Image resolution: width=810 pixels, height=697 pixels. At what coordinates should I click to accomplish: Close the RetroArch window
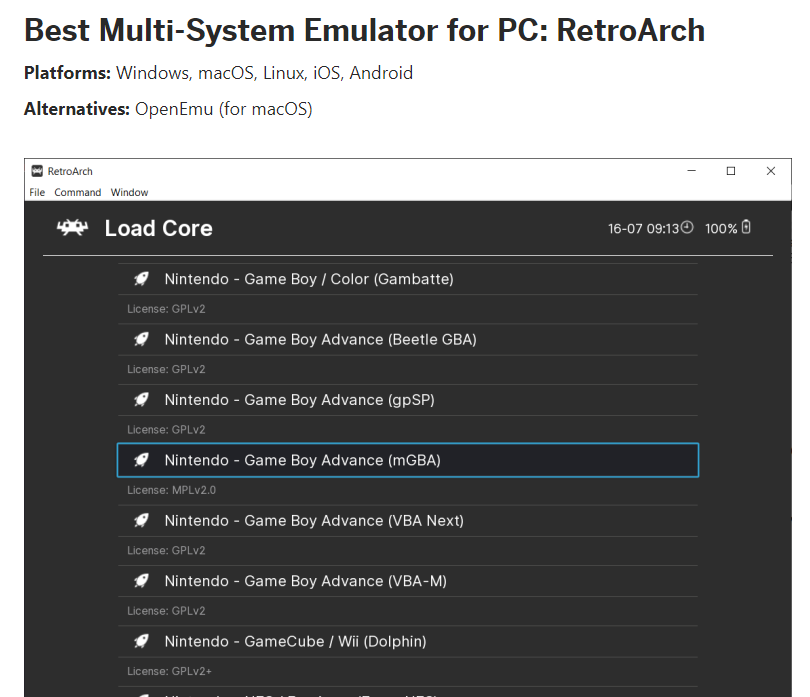771,171
